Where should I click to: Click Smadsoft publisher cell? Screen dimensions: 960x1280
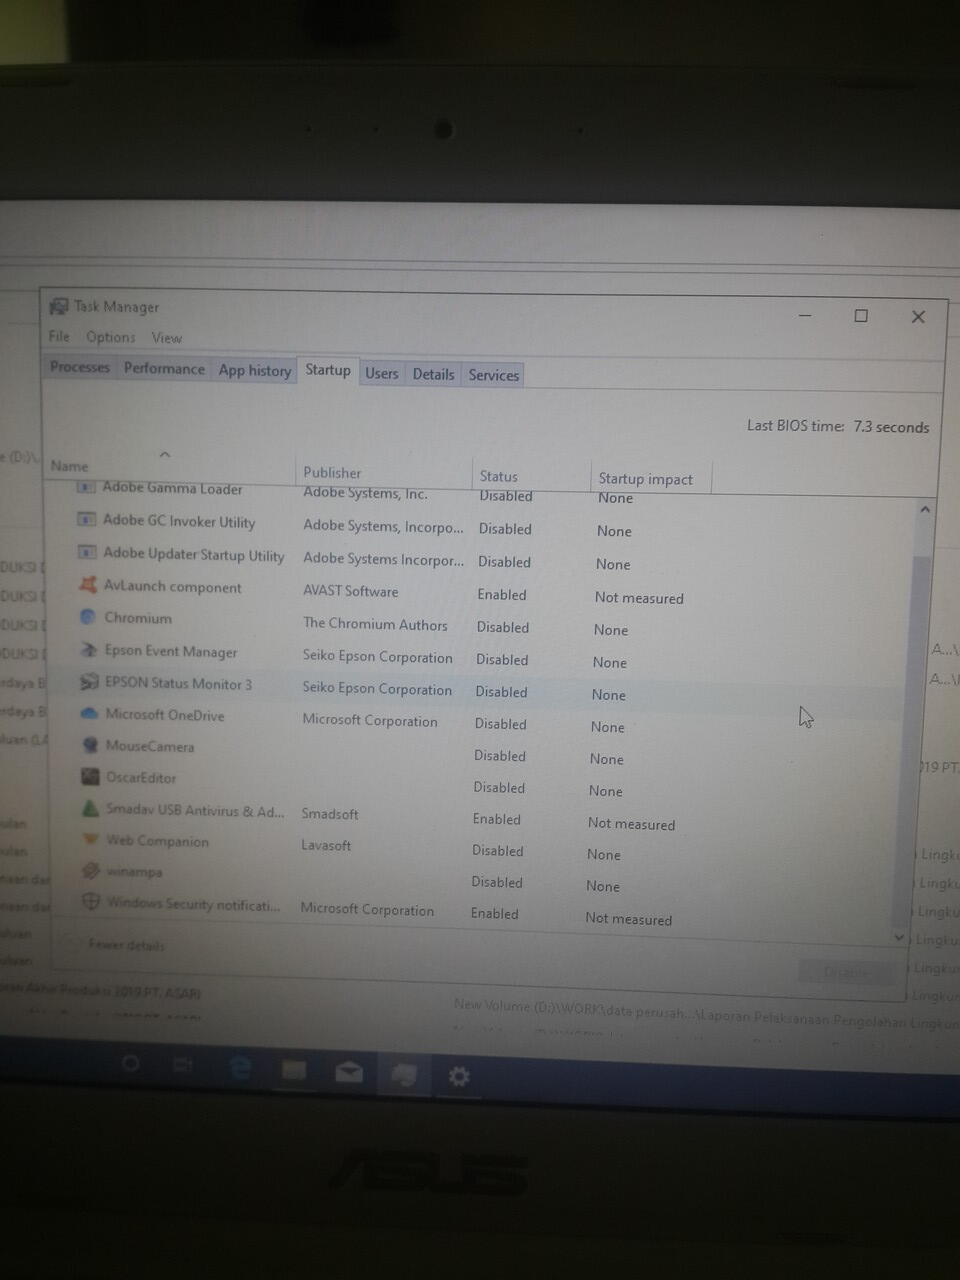click(330, 814)
